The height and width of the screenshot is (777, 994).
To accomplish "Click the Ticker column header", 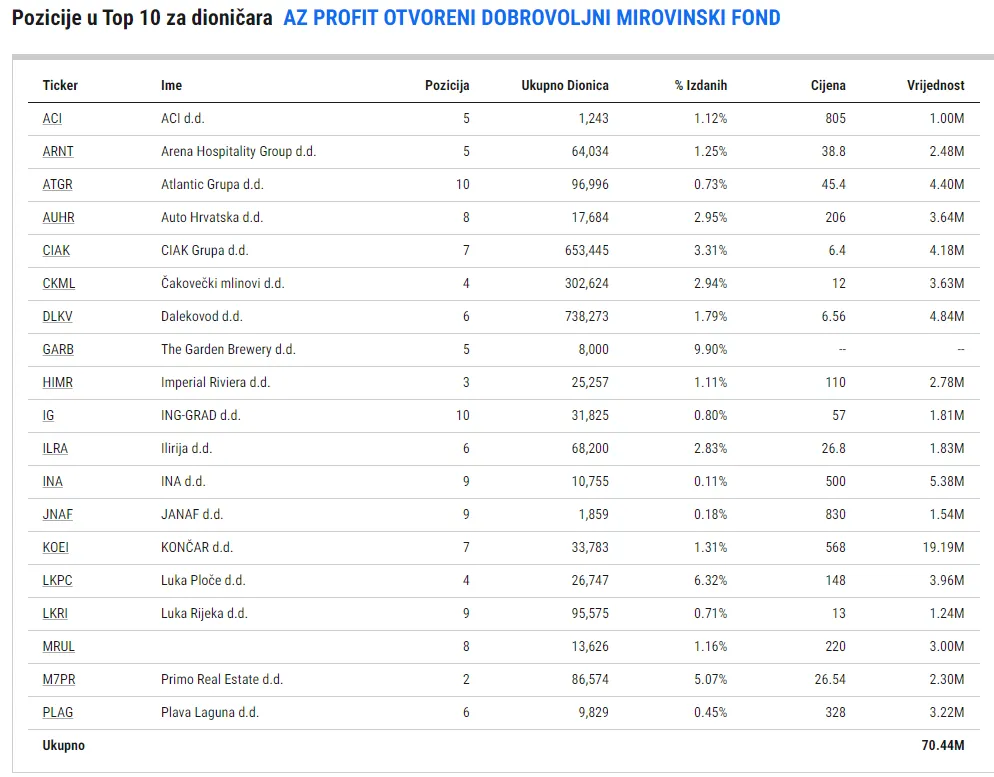I will (60, 86).
